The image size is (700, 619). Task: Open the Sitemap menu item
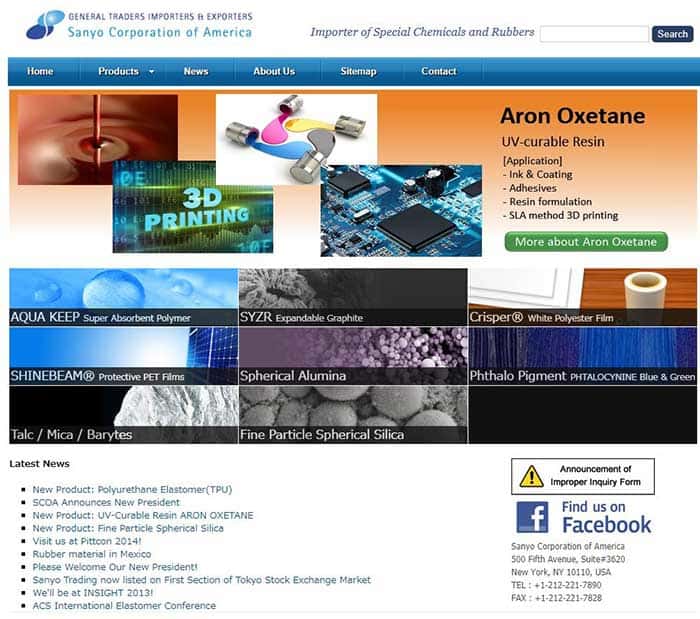pos(358,71)
